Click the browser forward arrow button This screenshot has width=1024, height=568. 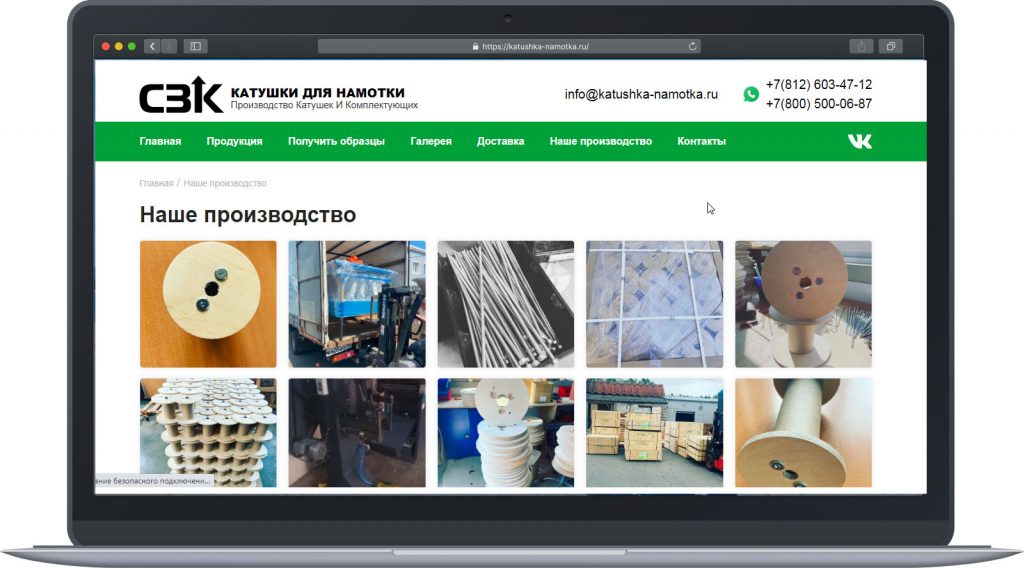(x=169, y=46)
